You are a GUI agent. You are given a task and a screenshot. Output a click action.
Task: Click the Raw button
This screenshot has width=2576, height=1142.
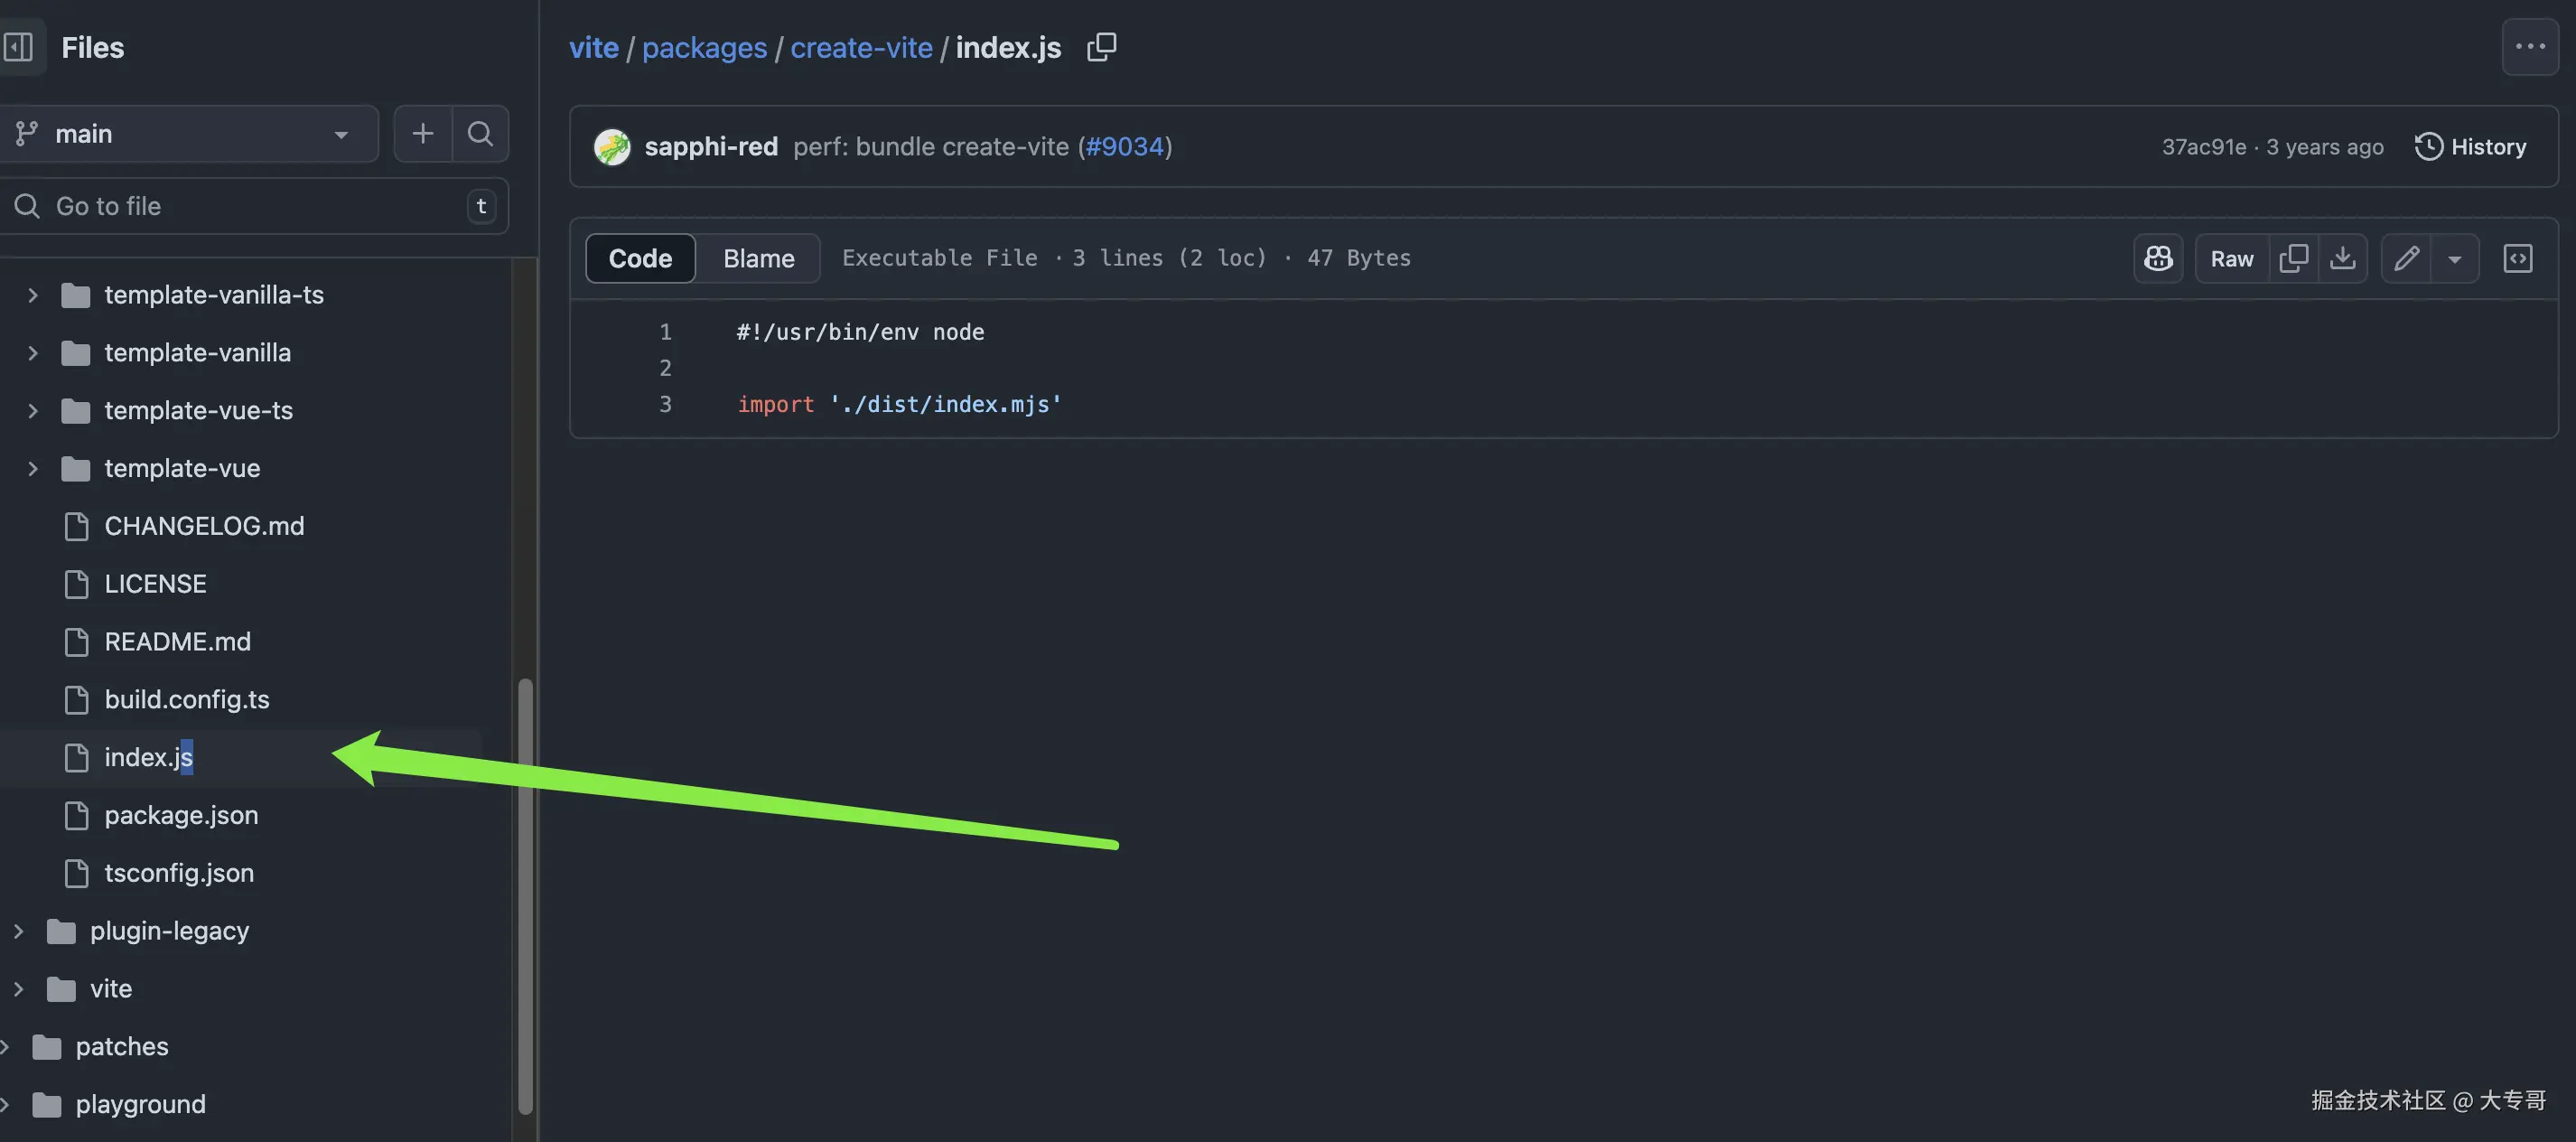pos(2231,258)
